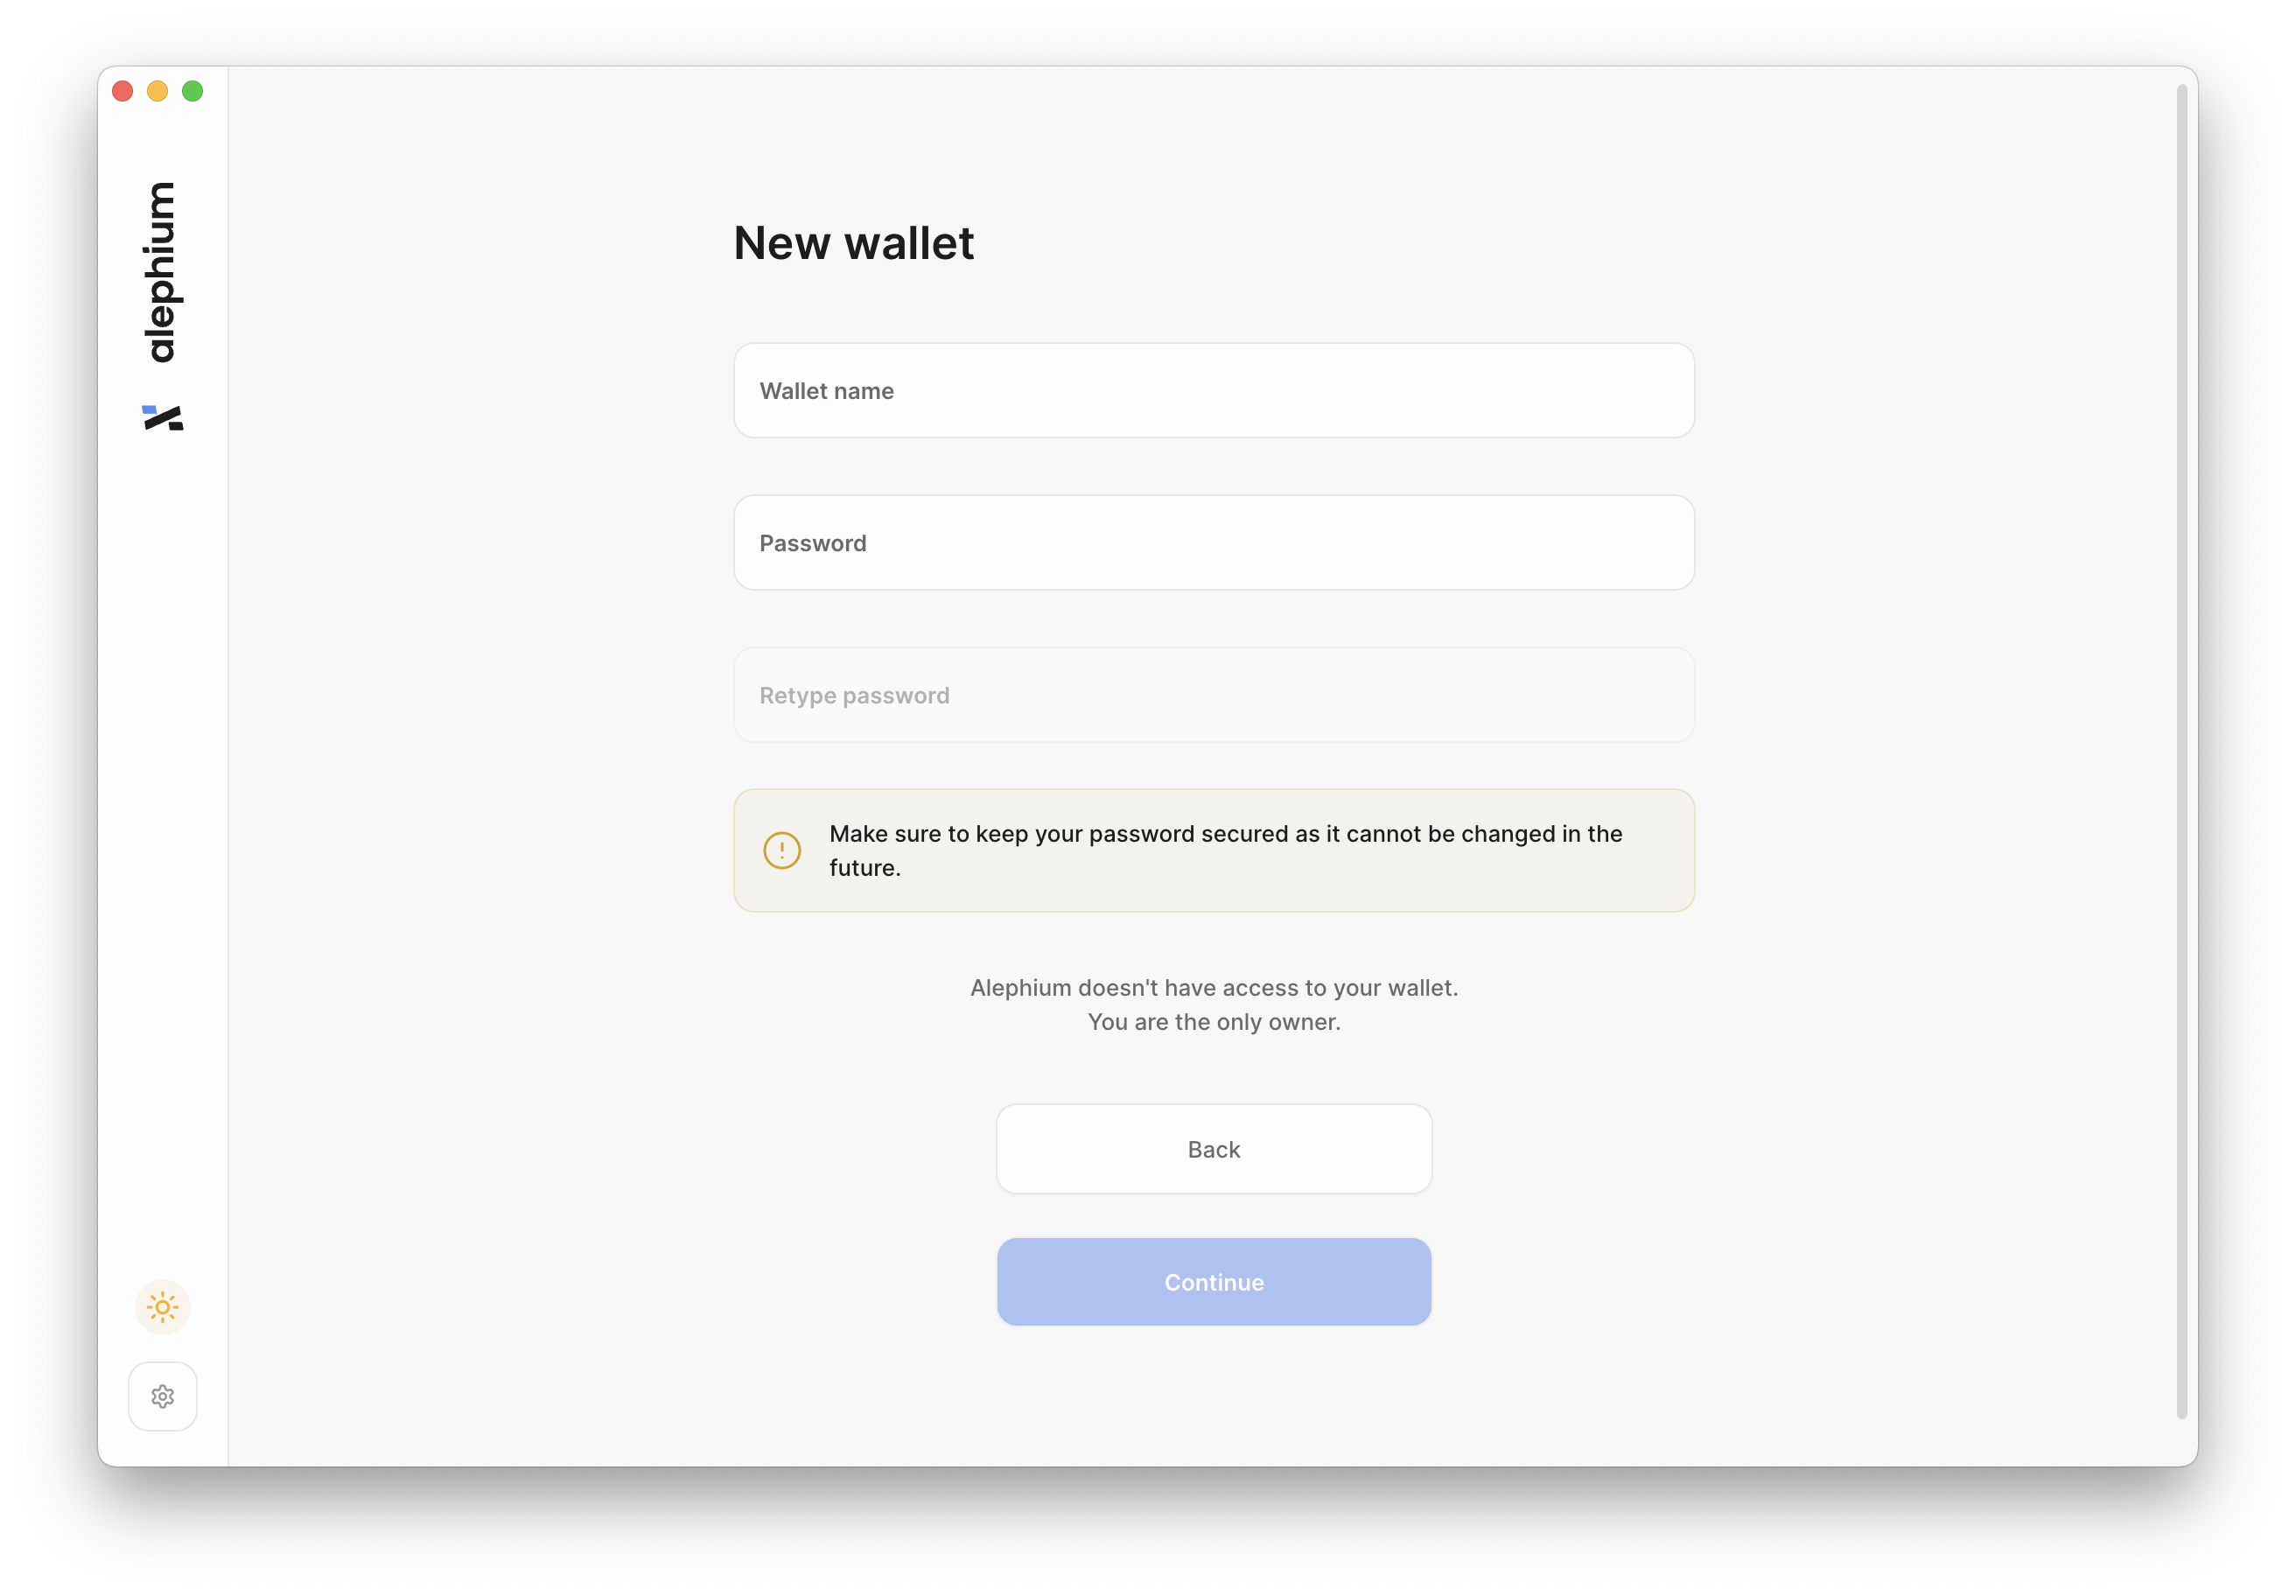Click the yellow minimize window button
2296x1596 pixels.
coord(158,92)
